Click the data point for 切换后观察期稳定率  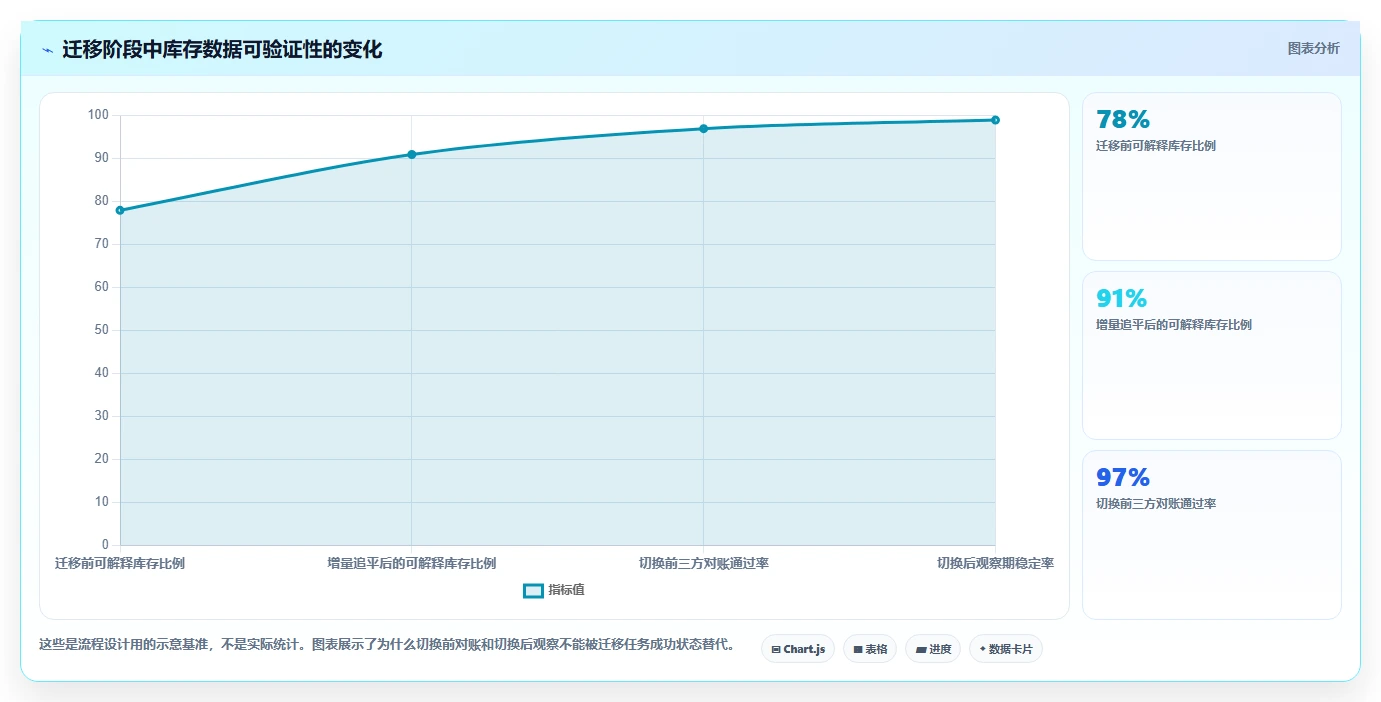coord(995,120)
